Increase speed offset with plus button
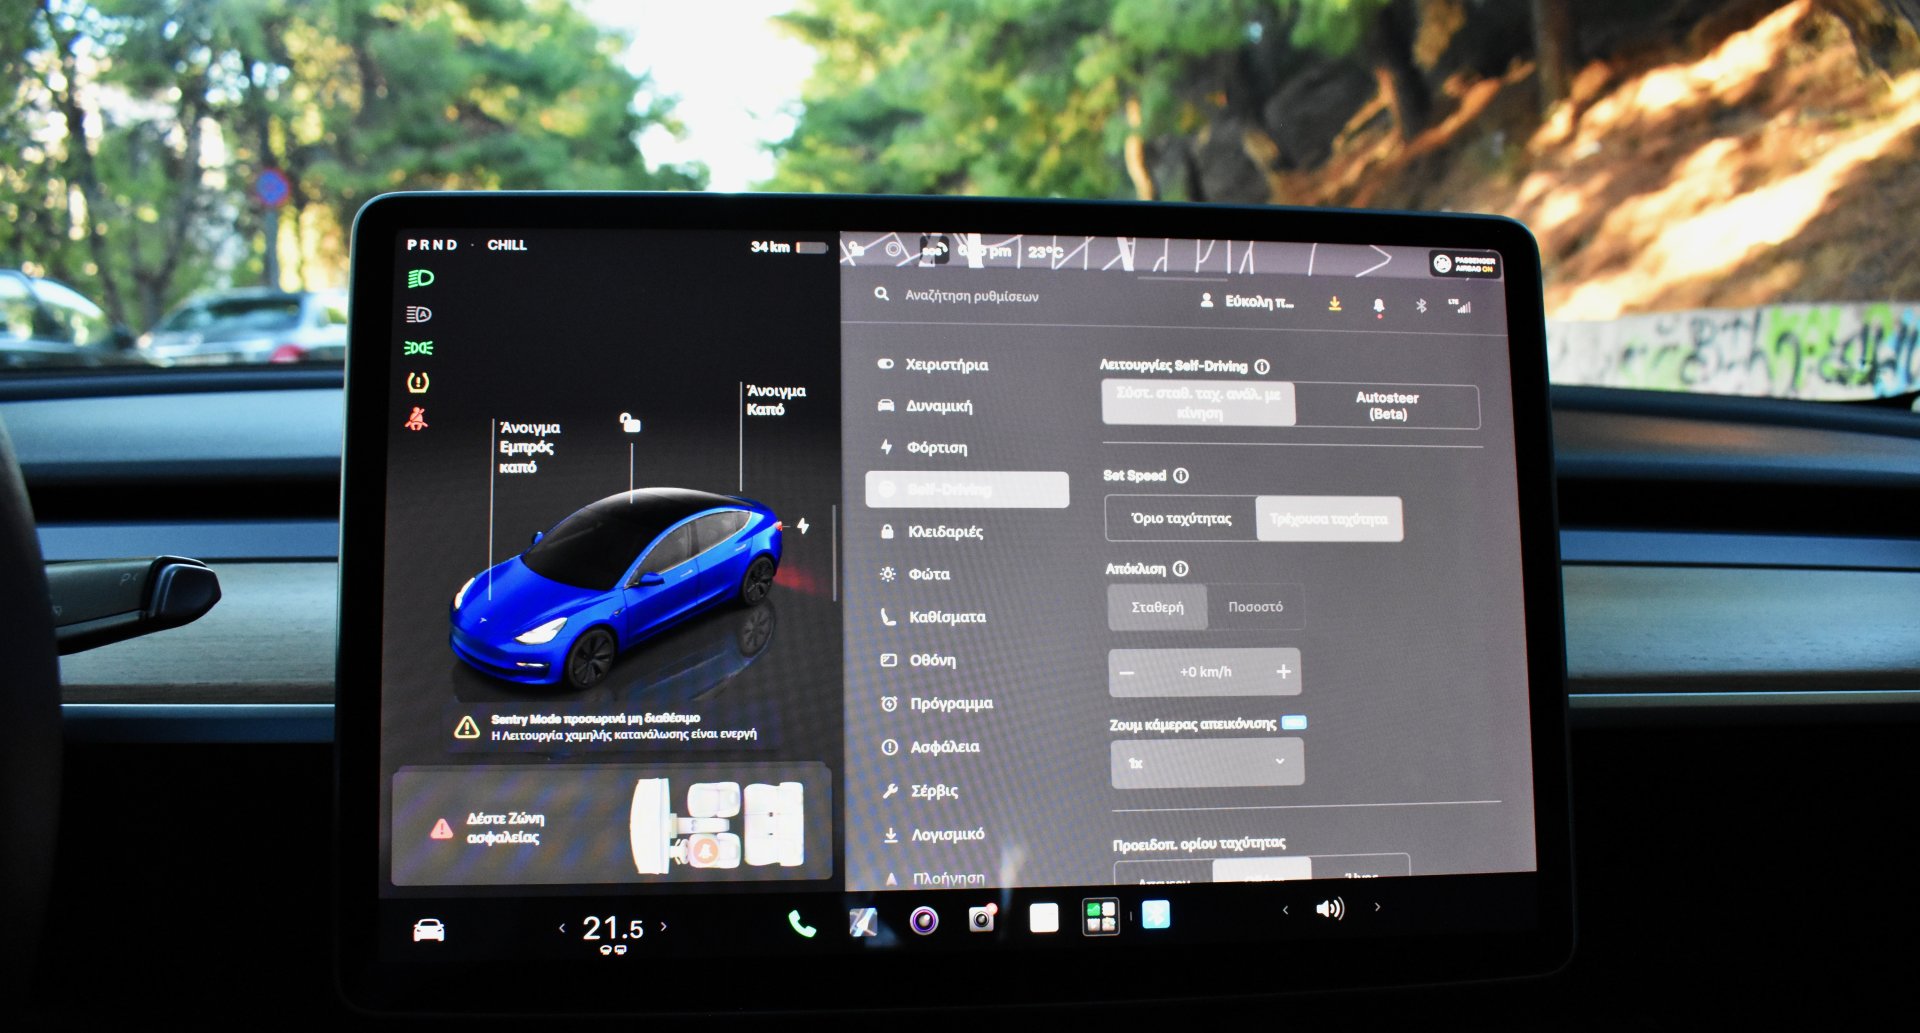Viewport: 1920px width, 1033px height. [1283, 672]
